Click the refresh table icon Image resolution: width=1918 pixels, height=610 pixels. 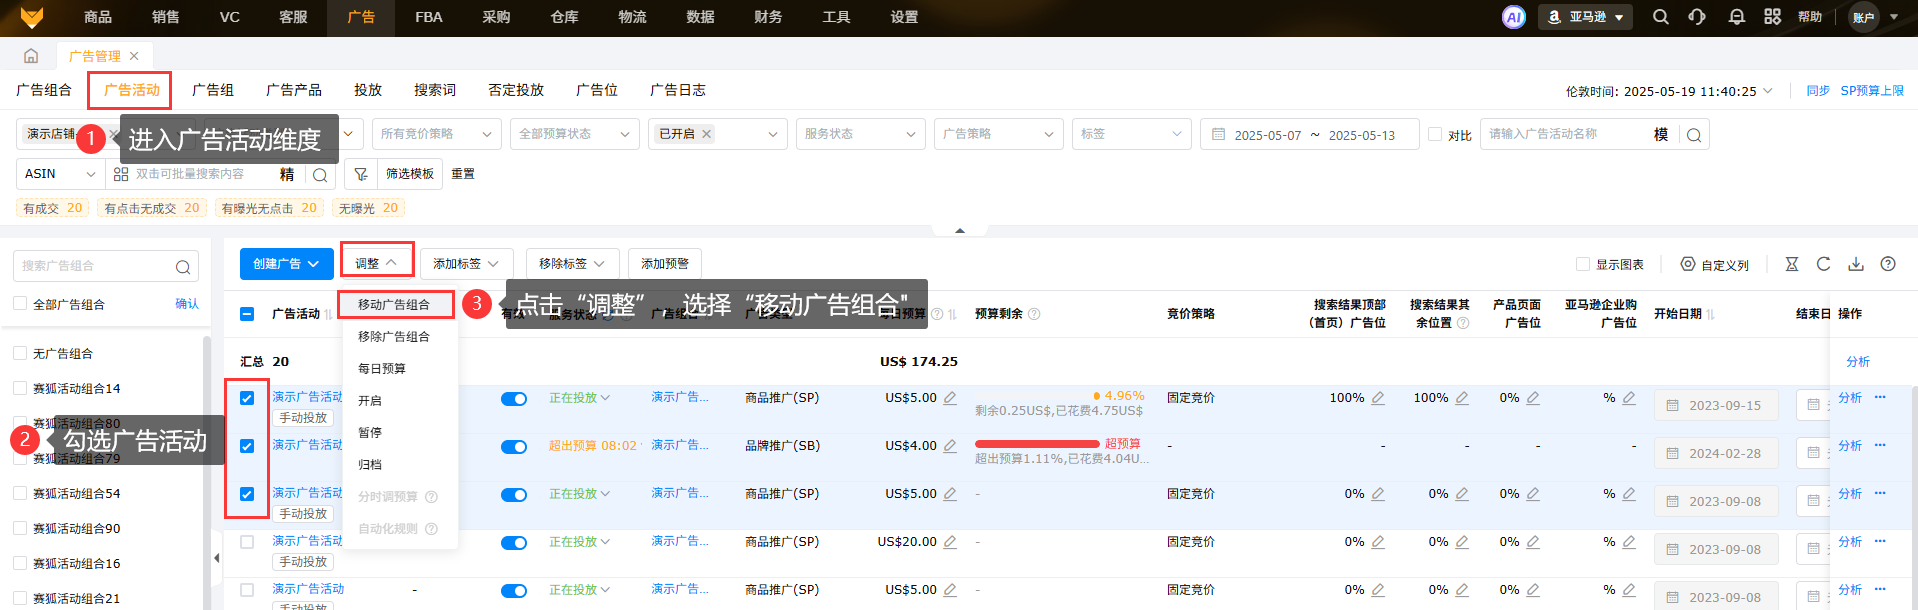[x=1823, y=264]
